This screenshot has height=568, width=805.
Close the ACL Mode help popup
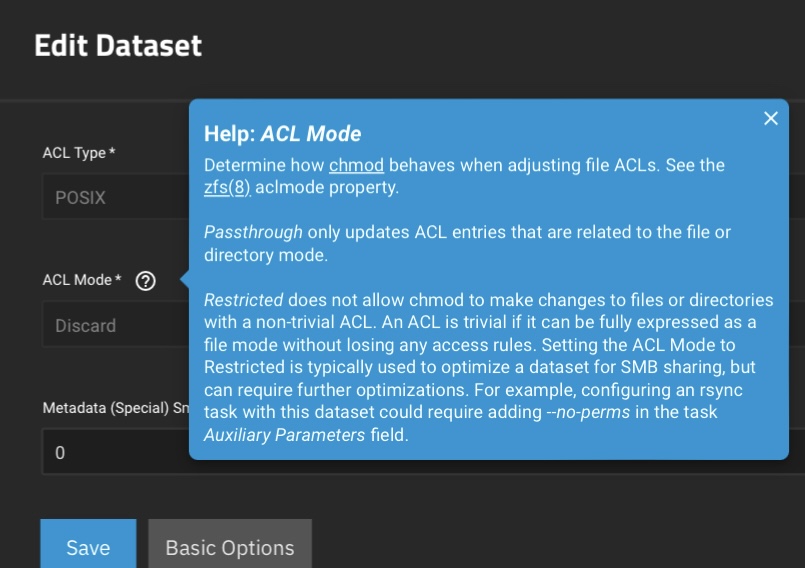[771, 119]
